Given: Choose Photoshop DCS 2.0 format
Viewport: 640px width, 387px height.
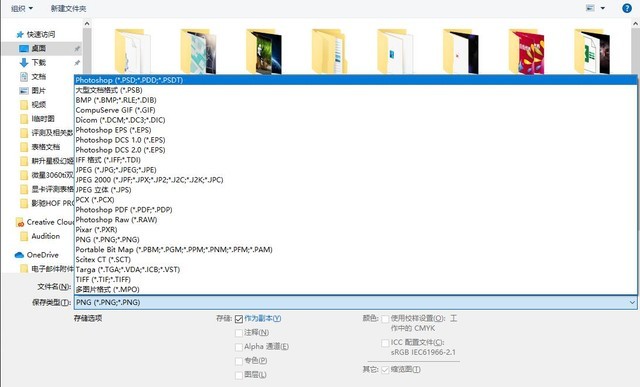Looking at the screenshot, I should 356,150.
